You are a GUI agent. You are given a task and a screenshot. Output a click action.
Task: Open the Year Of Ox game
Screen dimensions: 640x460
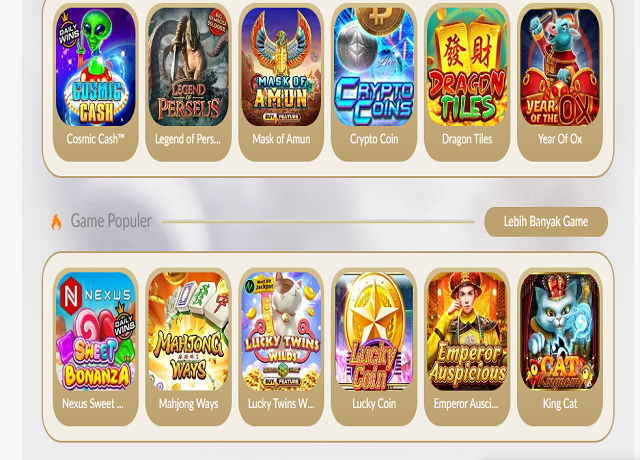tap(560, 67)
